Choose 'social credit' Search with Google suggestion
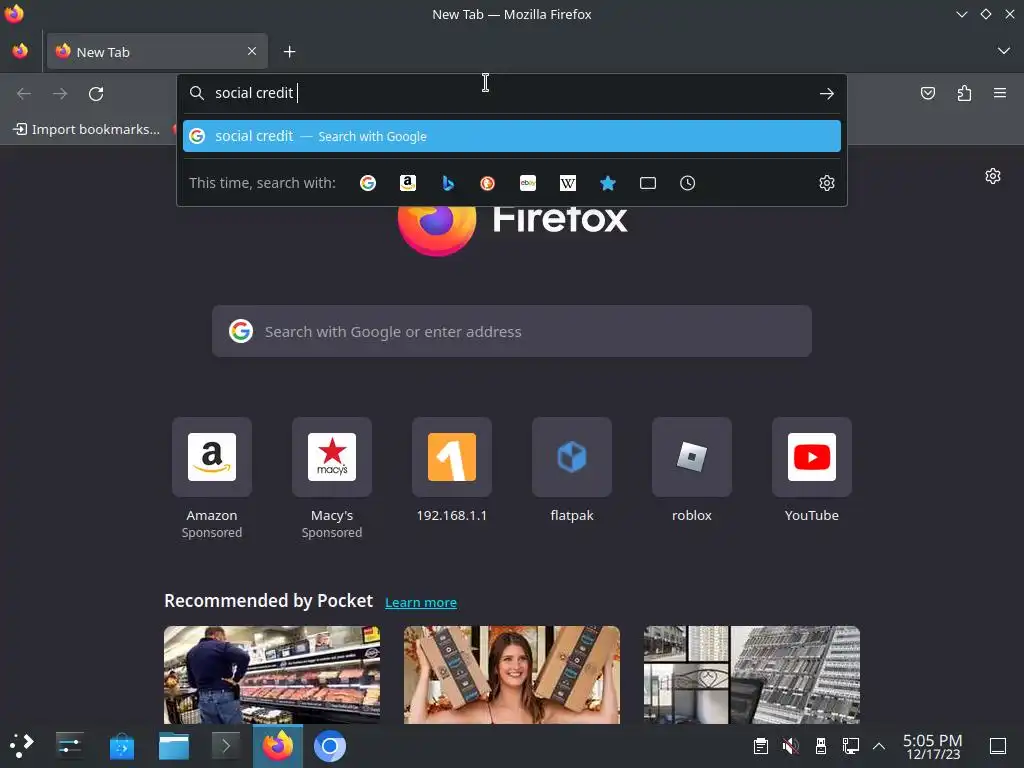Viewport: 1024px width, 768px height. tap(511, 136)
